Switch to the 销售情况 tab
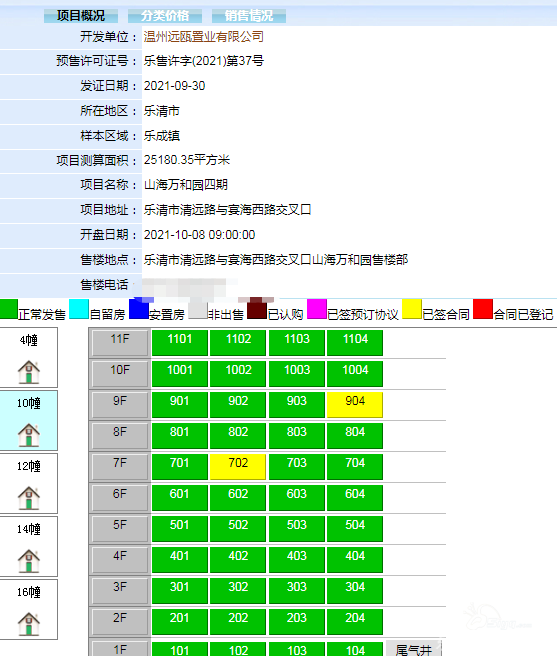 pos(249,16)
